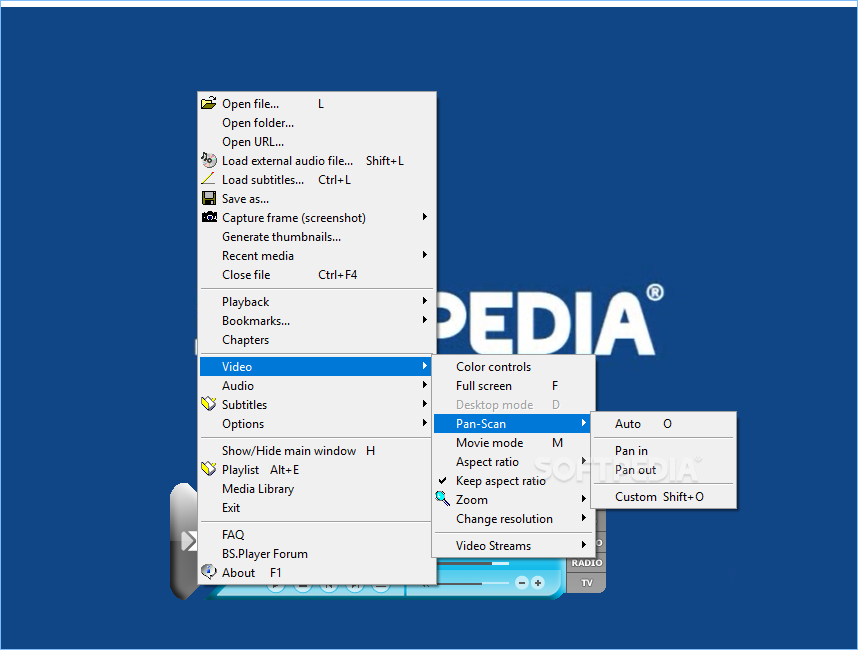Image resolution: width=858 pixels, height=650 pixels.
Task: Click the Open file folder icon
Action: point(208,103)
